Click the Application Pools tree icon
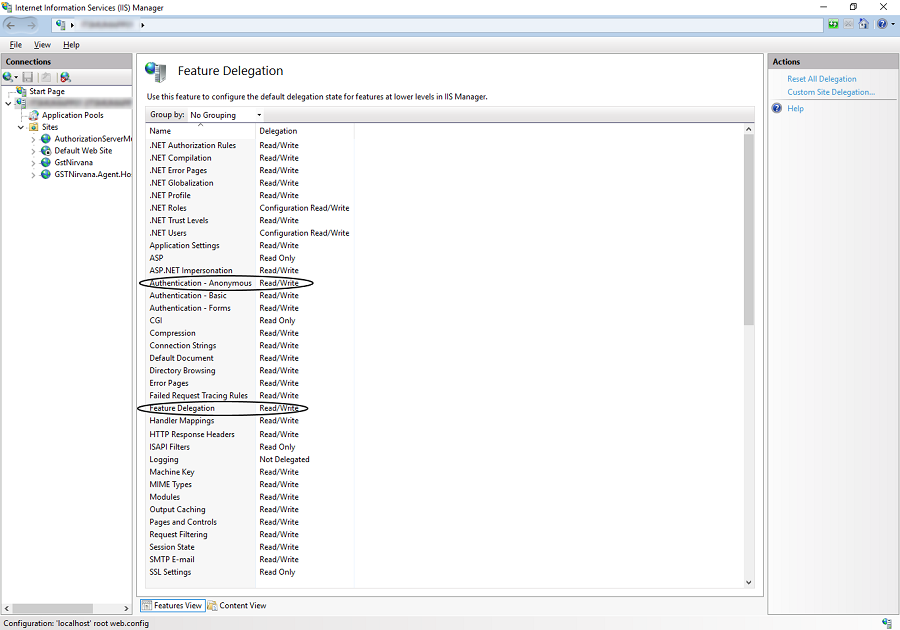The width and height of the screenshot is (900, 630). pyautogui.click(x=34, y=115)
